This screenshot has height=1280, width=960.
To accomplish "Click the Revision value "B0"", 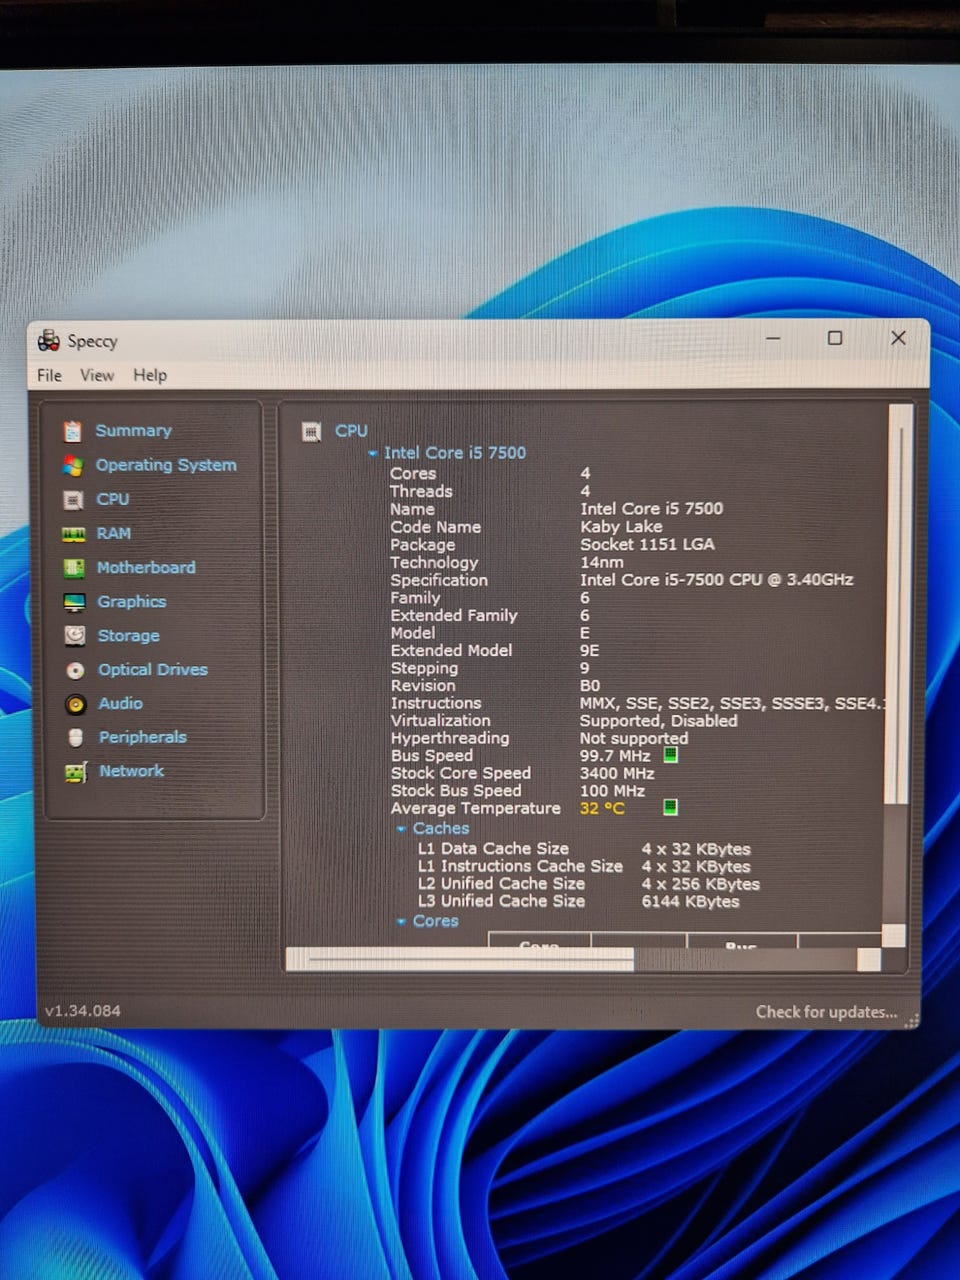I will click(589, 686).
